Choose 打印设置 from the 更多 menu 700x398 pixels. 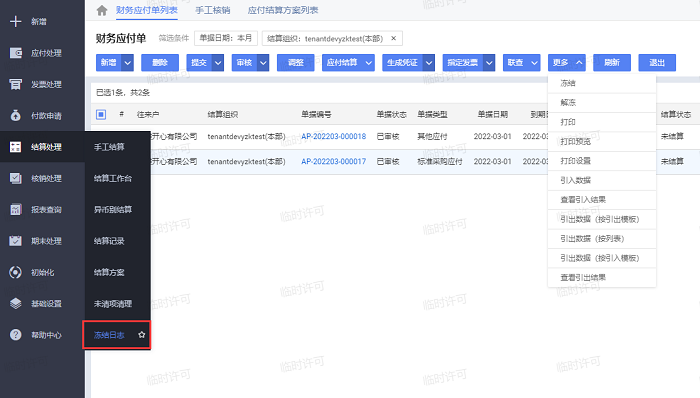[602, 161]
